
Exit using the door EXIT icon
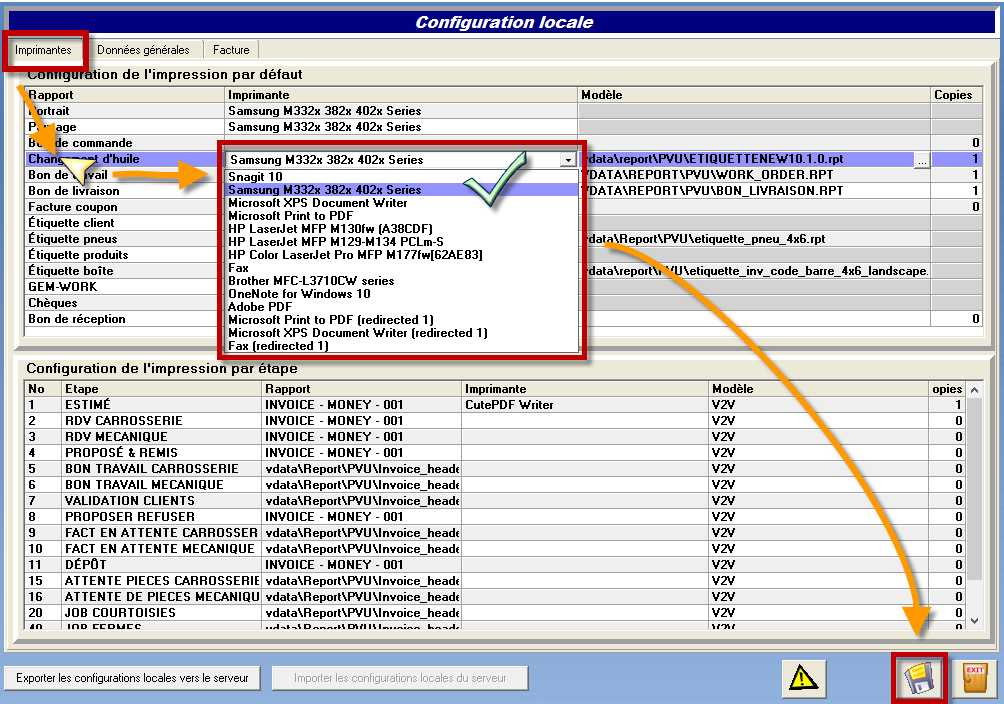pos(975,678)
